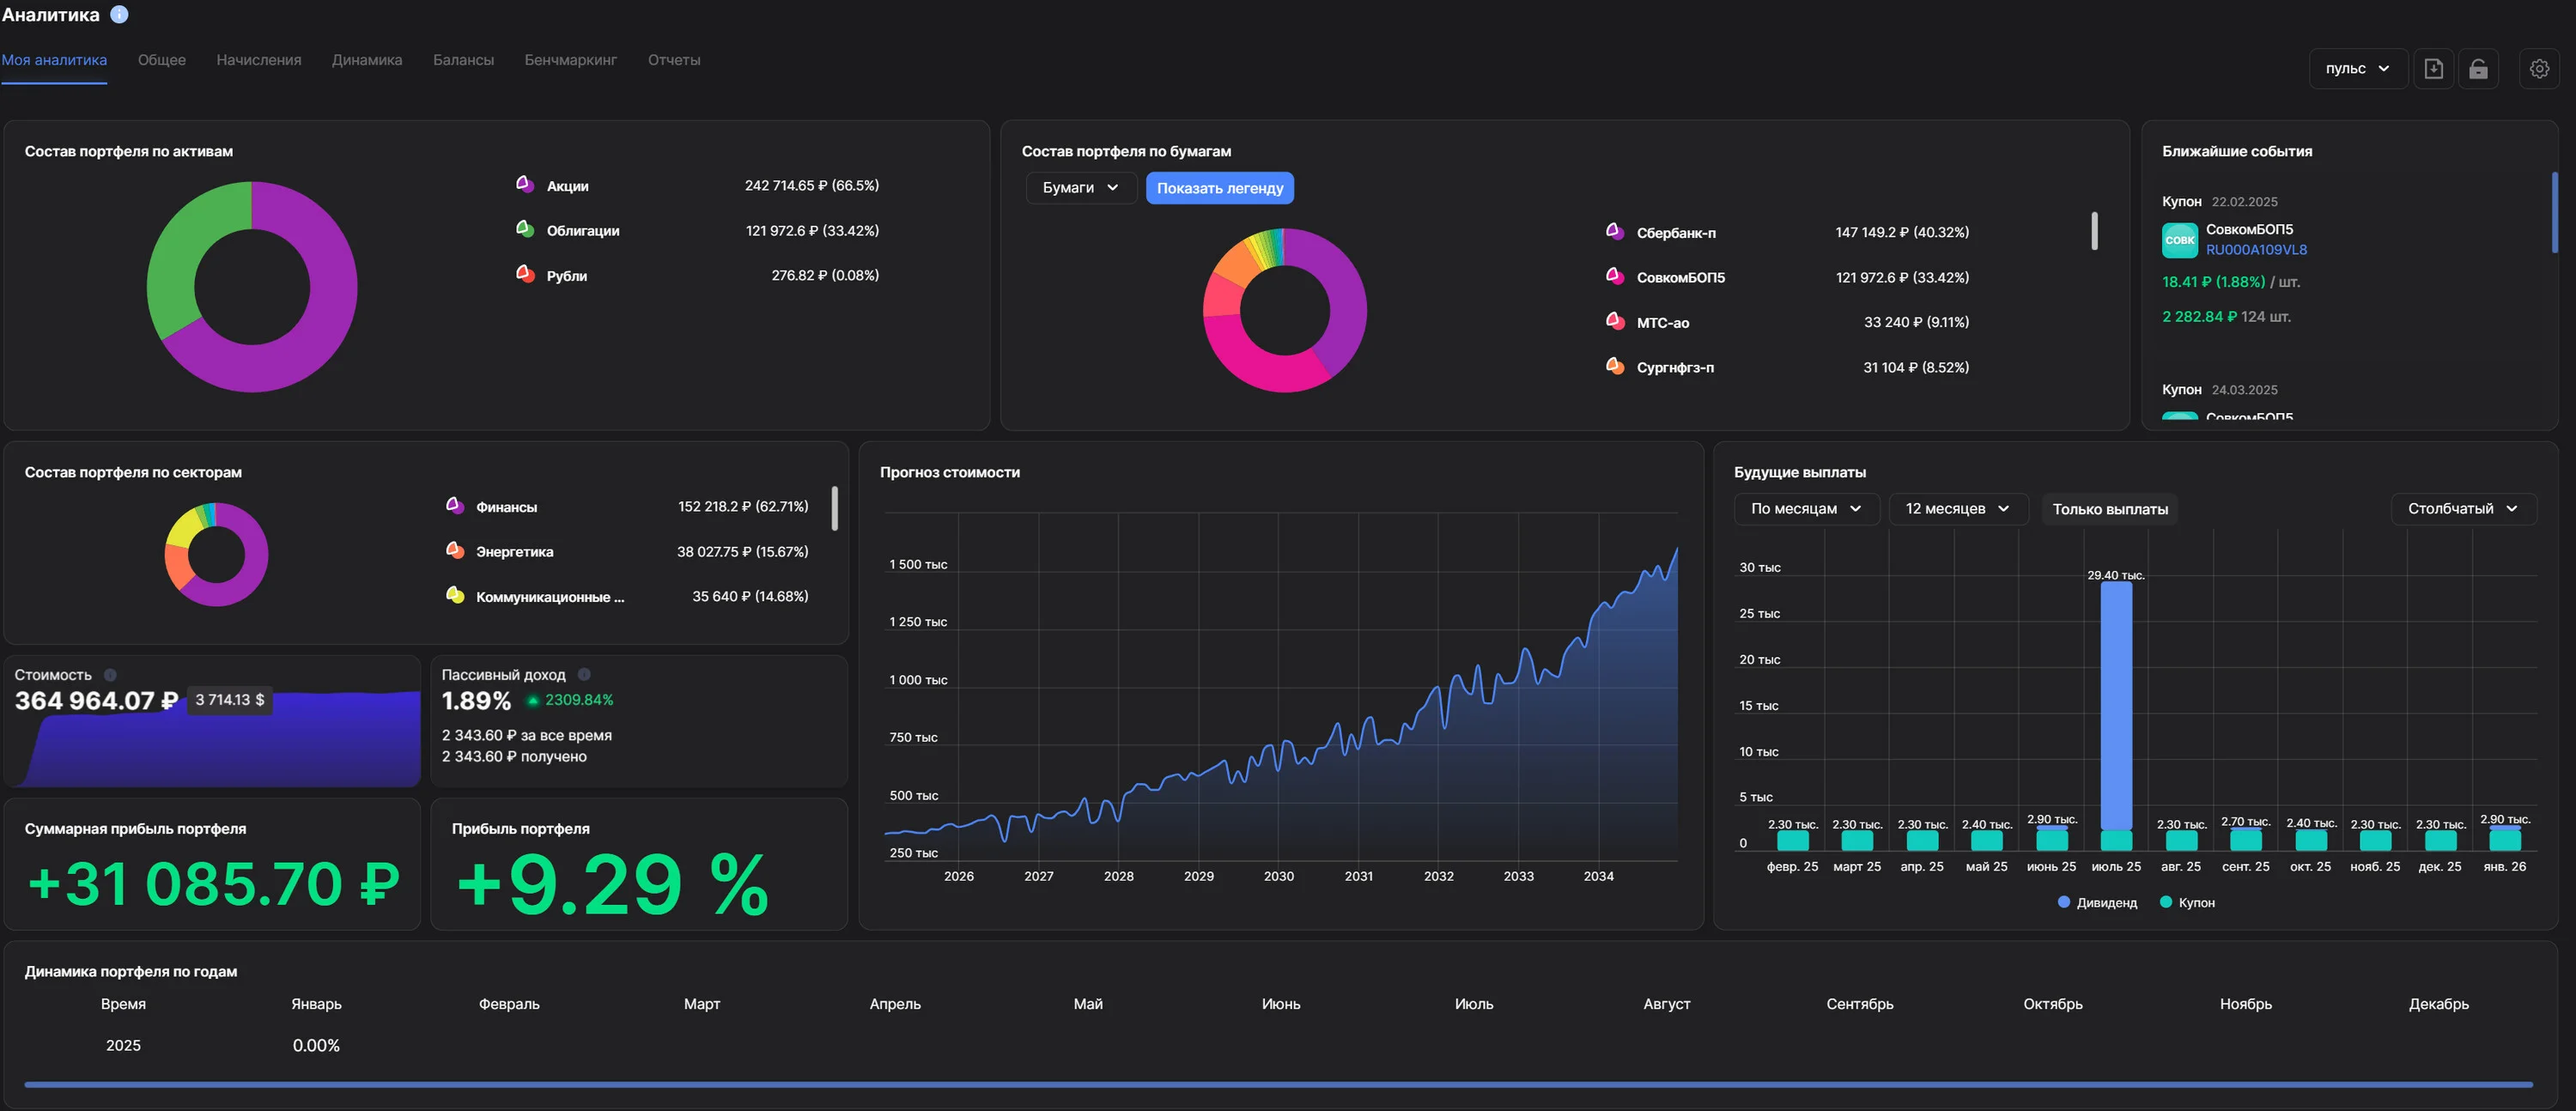Click the СовкомБОП5 bond logo icon
Screen dimensions: 2576x1111
click(x=2180, y=240)
